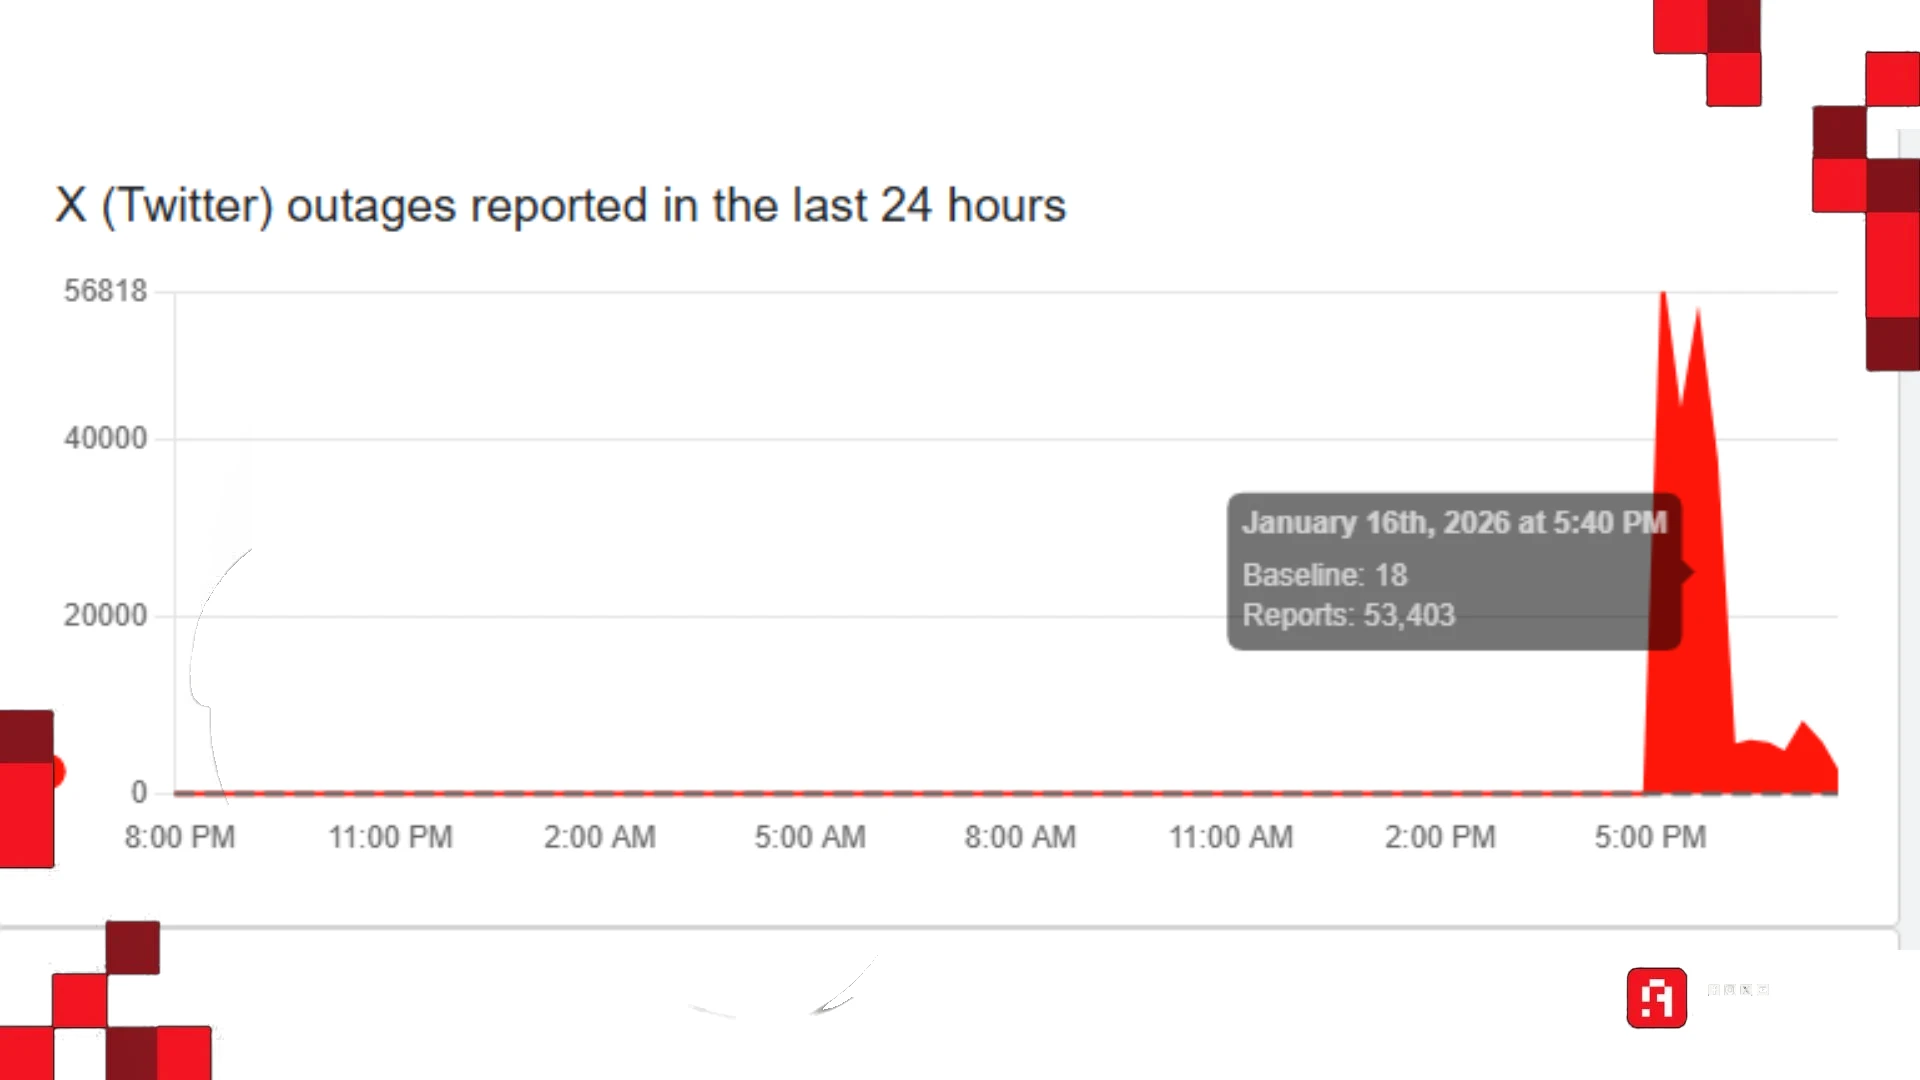Click the 56818 y-axis label
Screen dimensions: 1920x1080
pos(105,291)
